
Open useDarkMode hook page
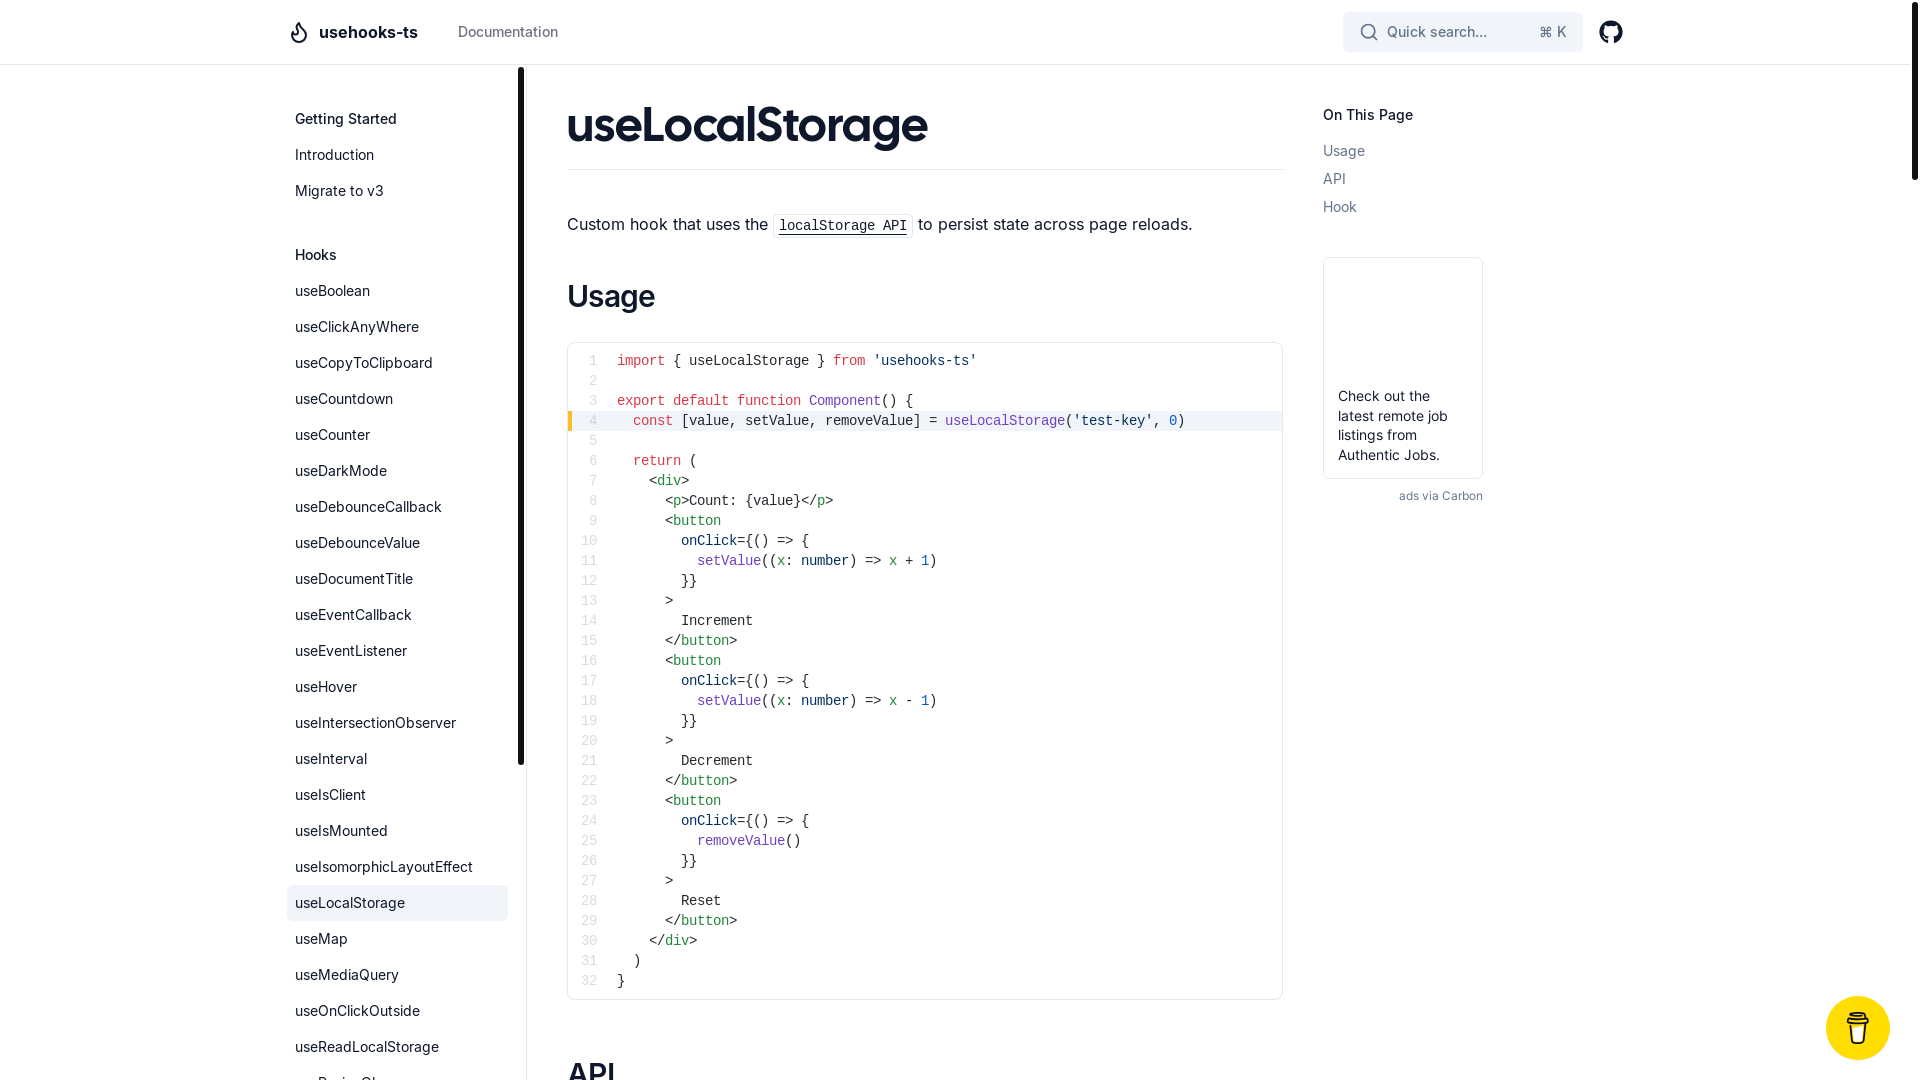397,471
